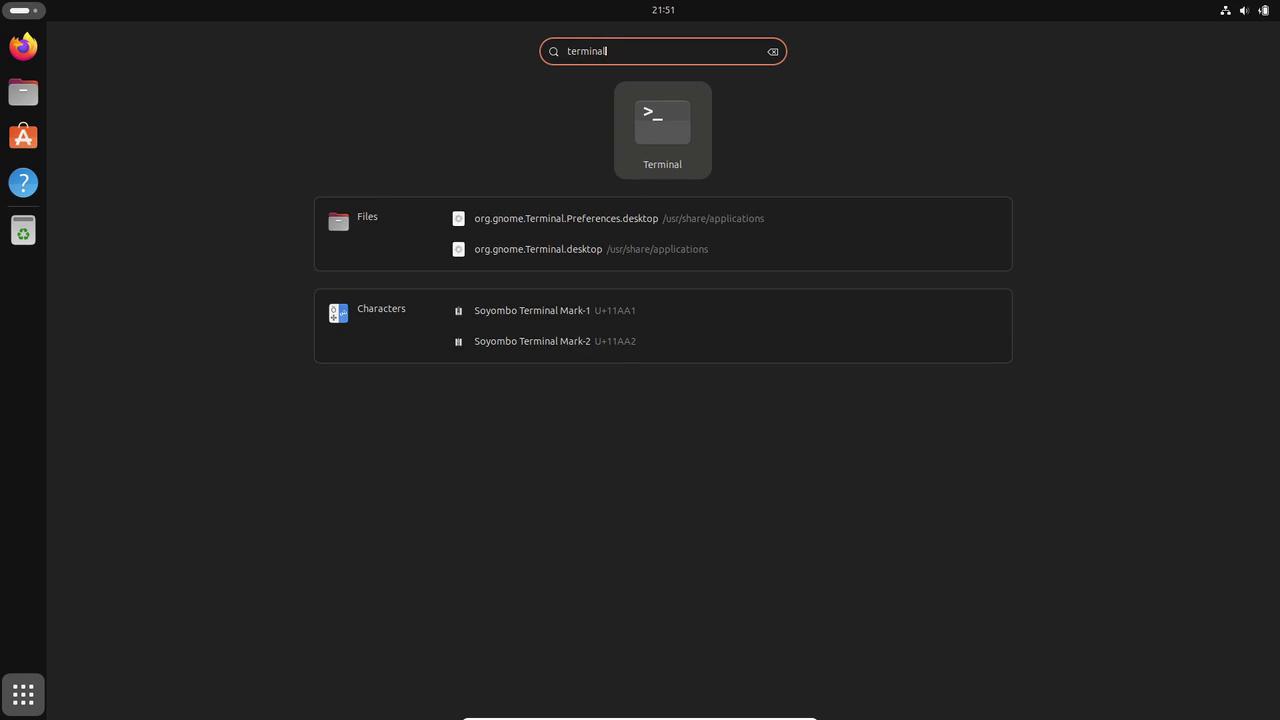Click the Activities workspace indicator

click(x=23, y=10)
